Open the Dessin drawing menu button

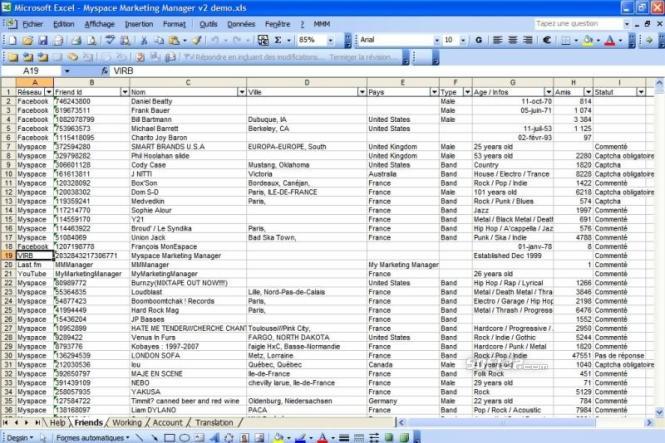point(20,437)
